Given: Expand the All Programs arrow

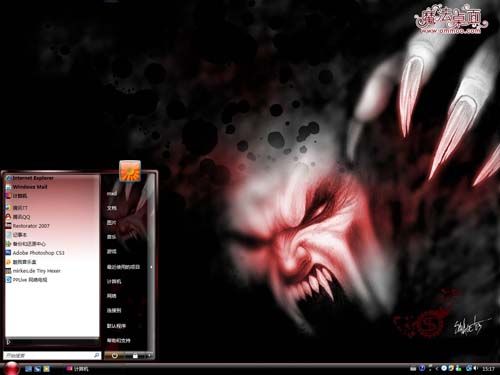Looking at the screenshot, I should 9,342.
